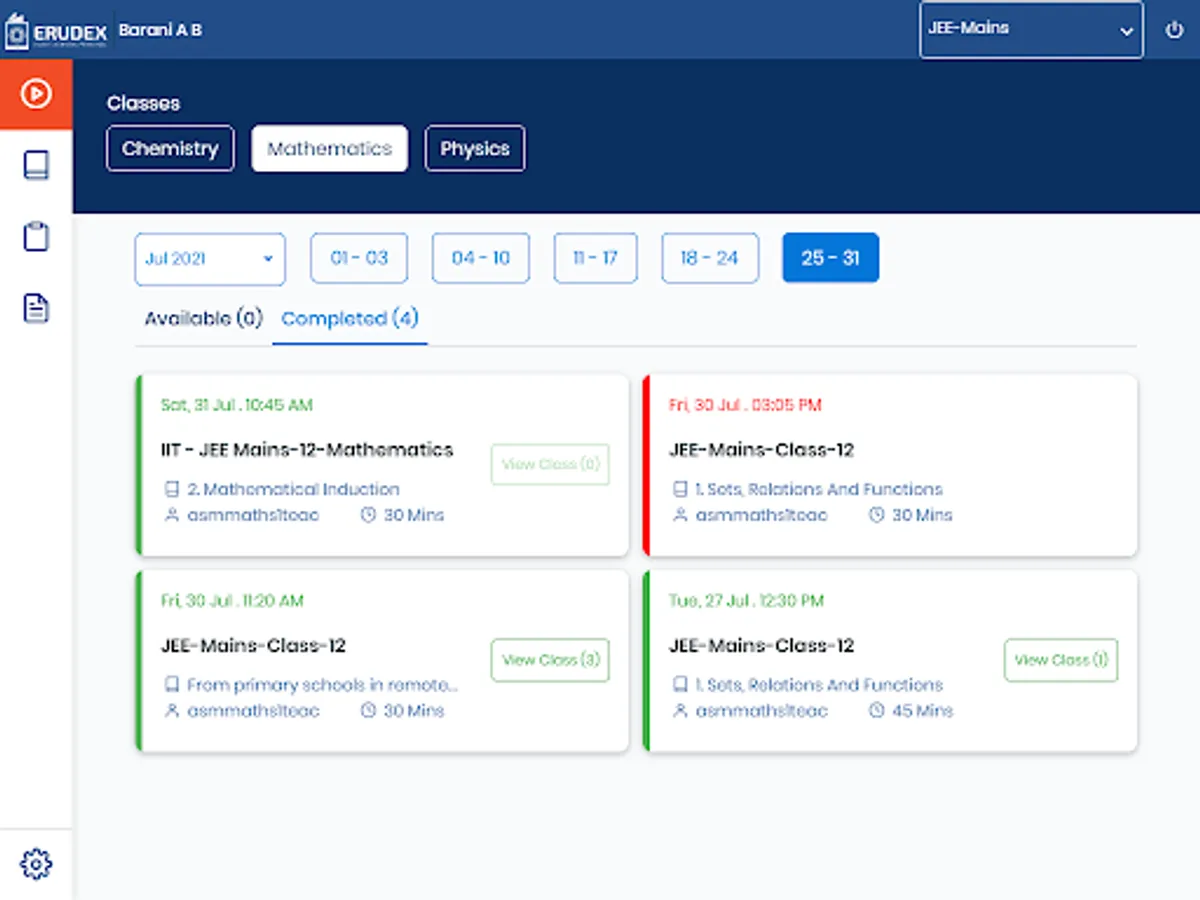Click the Erudex logo

pyautogui.click(x=55, y=30)
